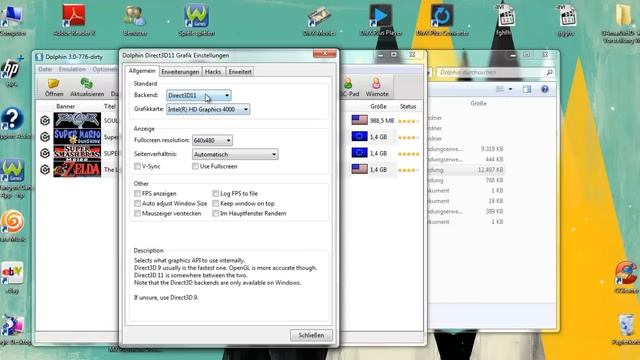640x360 pixels.
Task: Enable the V-Sync checkbox
Action: click(137, 166)
